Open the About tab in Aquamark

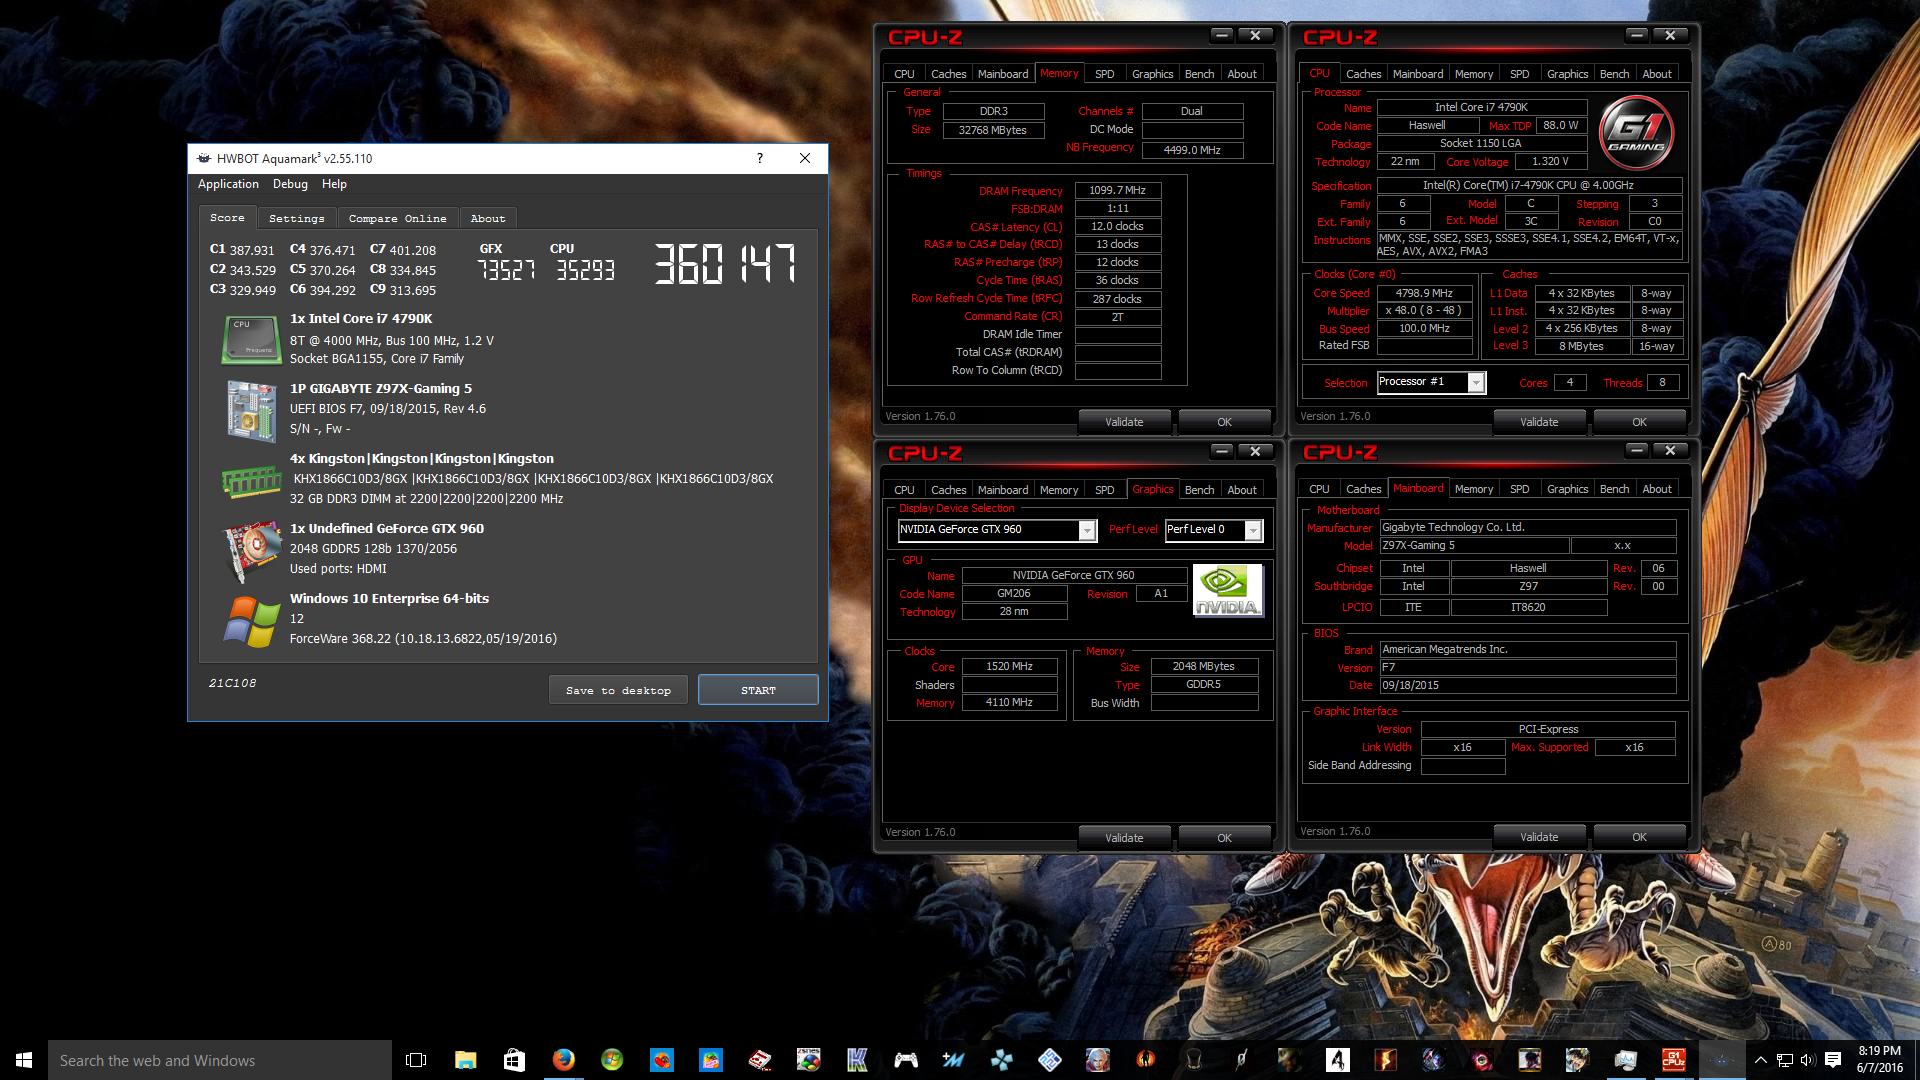(x=488, y=218)
